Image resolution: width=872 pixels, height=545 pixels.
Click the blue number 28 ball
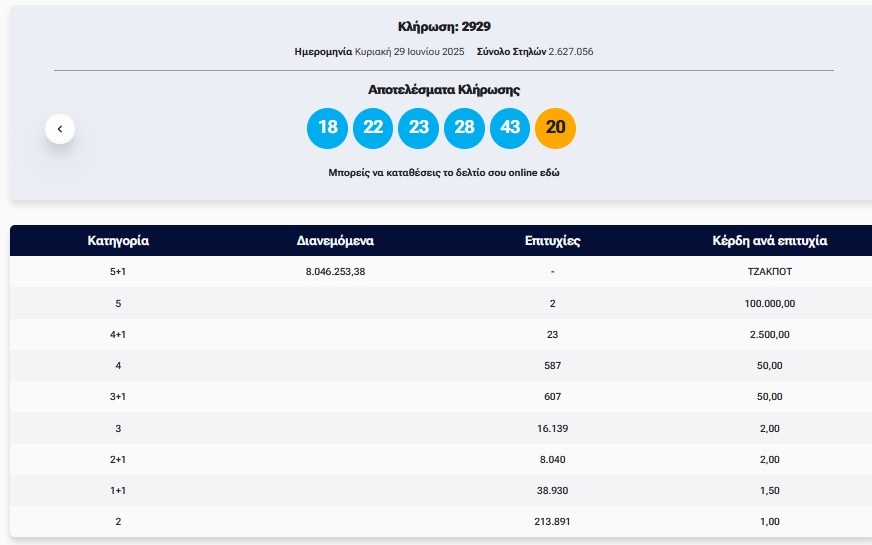click(464, 128)
